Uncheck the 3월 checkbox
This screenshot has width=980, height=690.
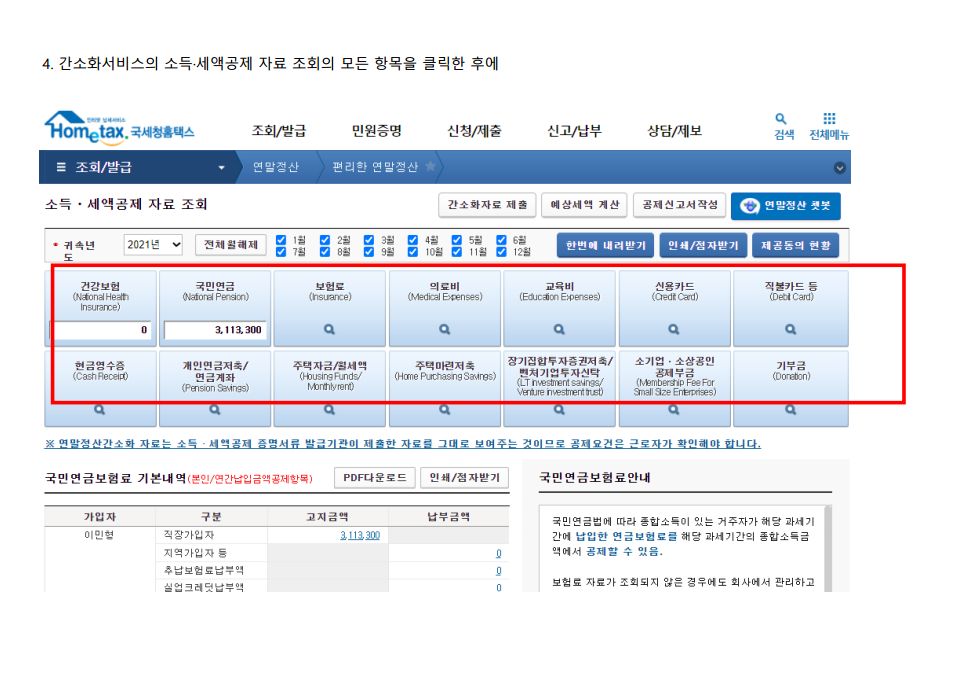pos(369,240)
